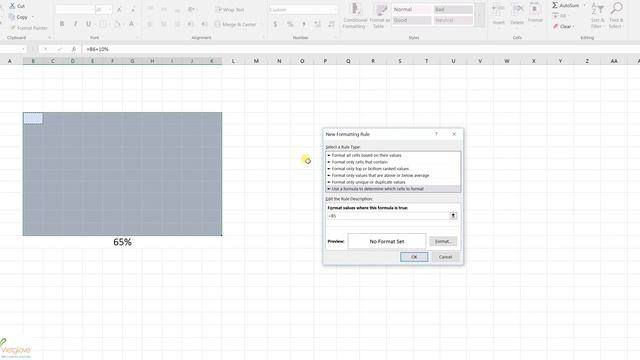Viewport: 640px width, 360px height.
Task: Open Find & Select magnifier menu
Action: (616, 16)
